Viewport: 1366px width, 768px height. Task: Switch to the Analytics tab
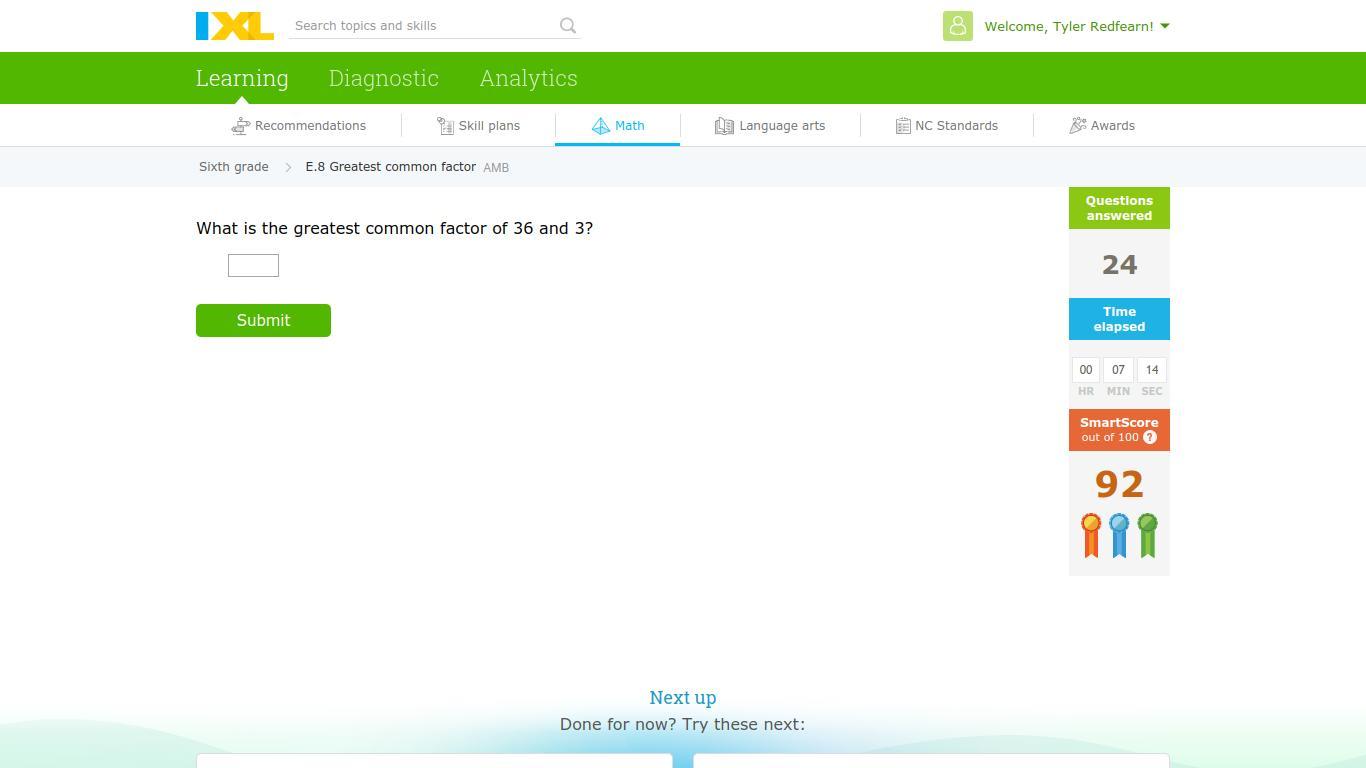(528, 78)
